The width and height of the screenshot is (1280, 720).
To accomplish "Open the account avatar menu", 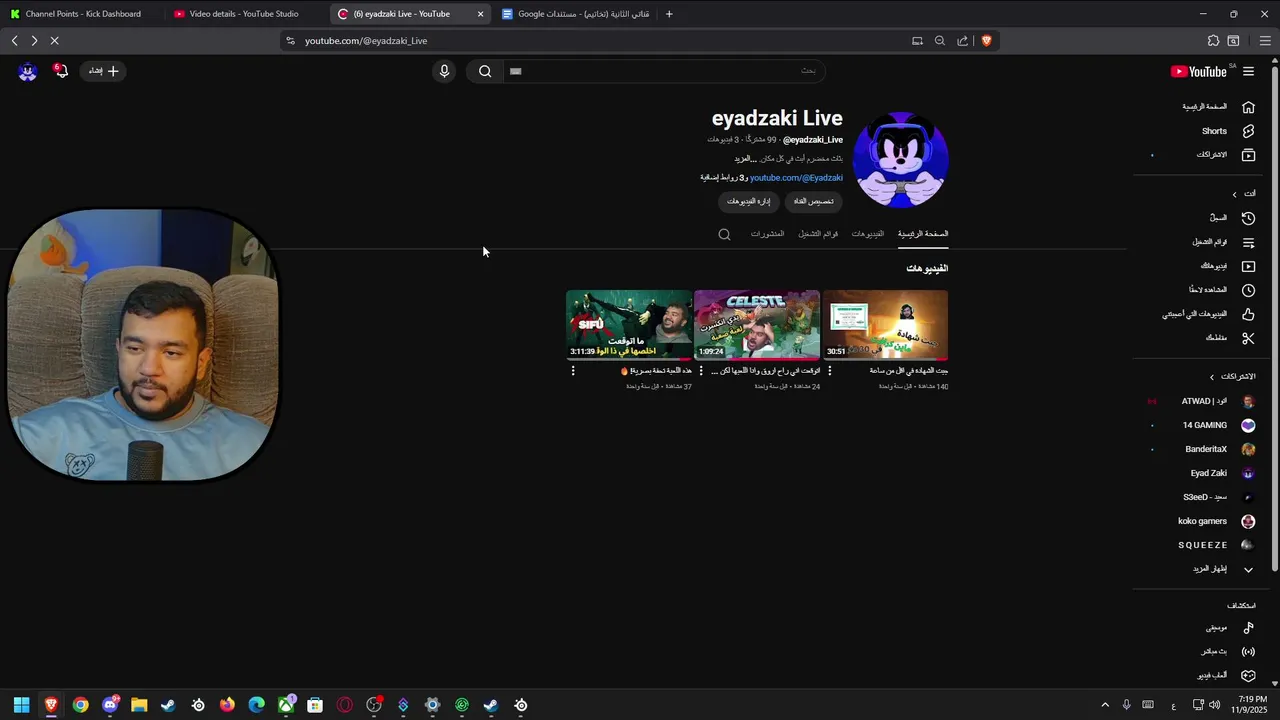I will (27, 71).
